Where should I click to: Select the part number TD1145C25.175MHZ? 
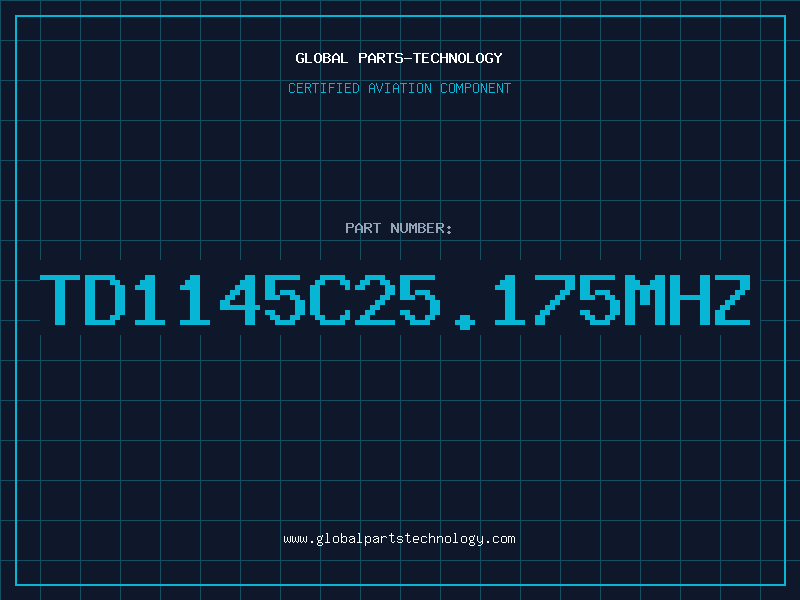[395, 301]
